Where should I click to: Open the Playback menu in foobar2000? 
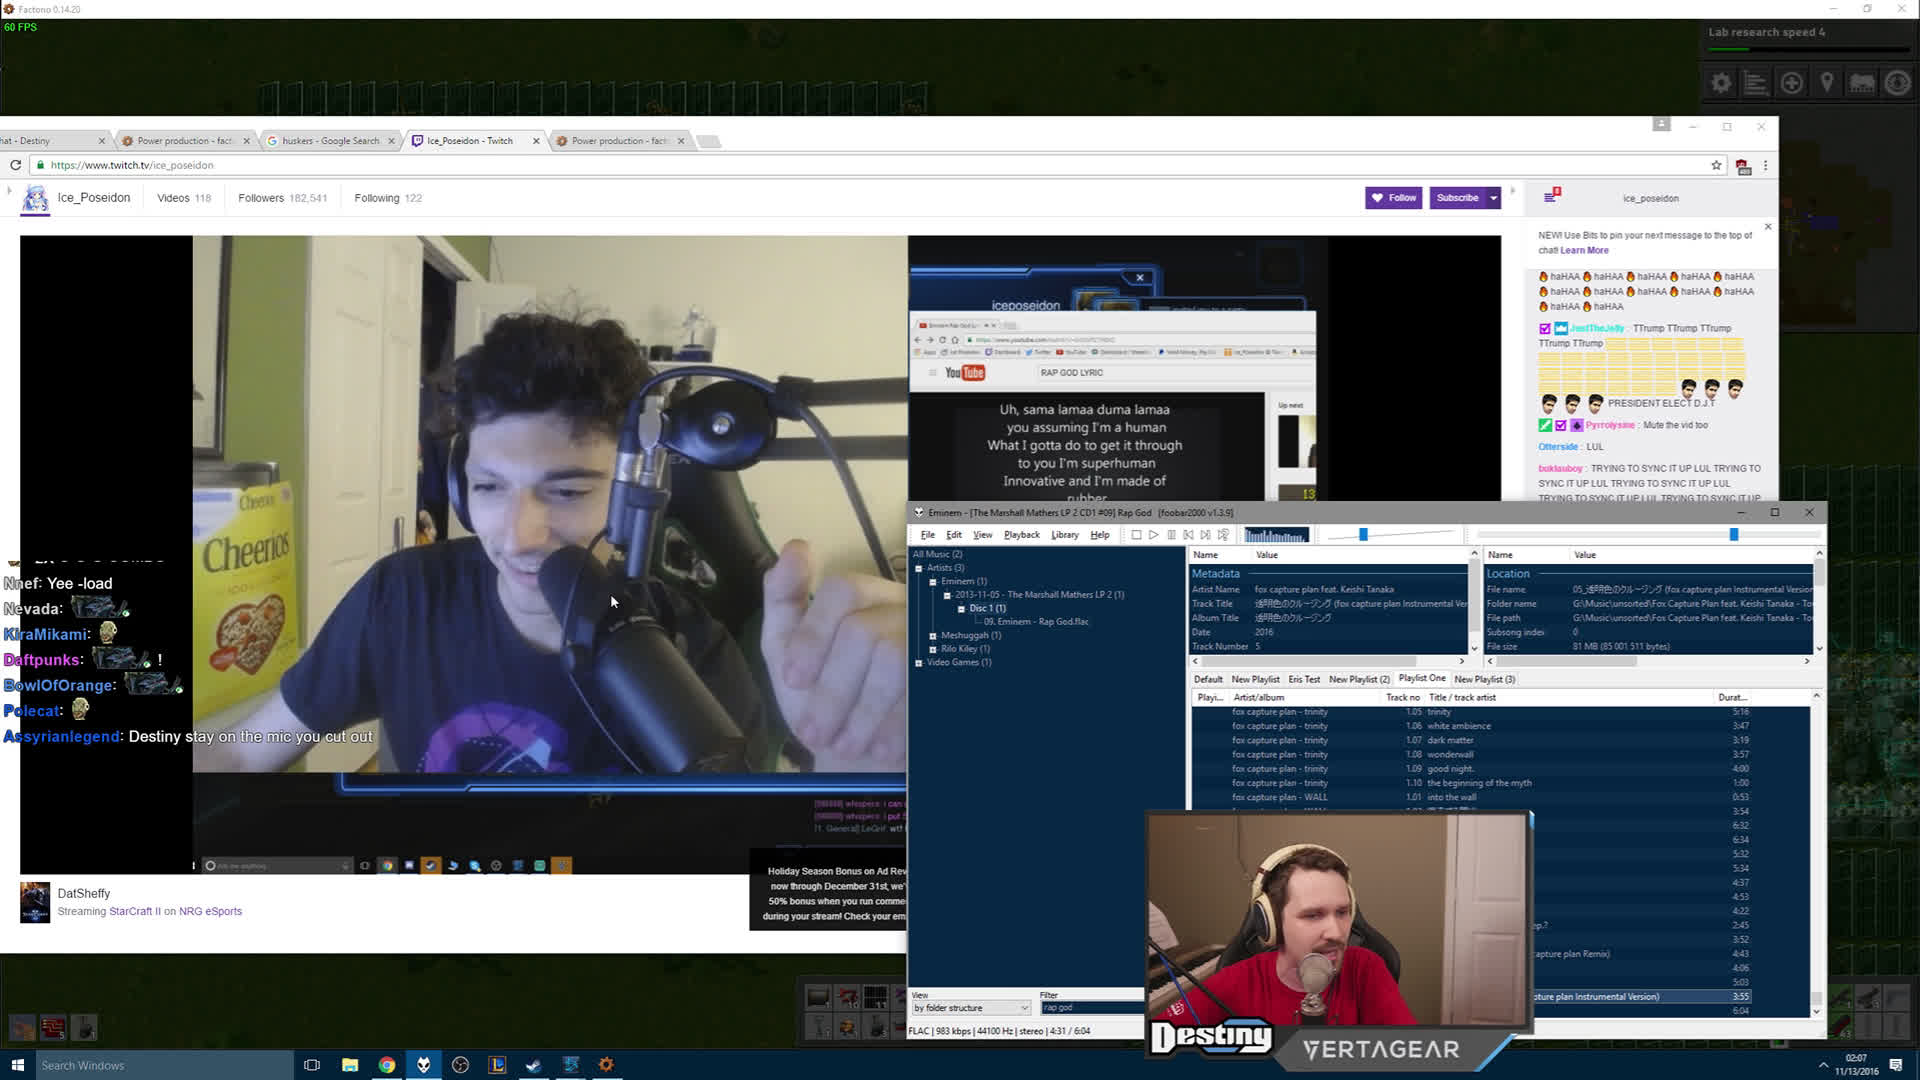click(x=1021, y=535)
